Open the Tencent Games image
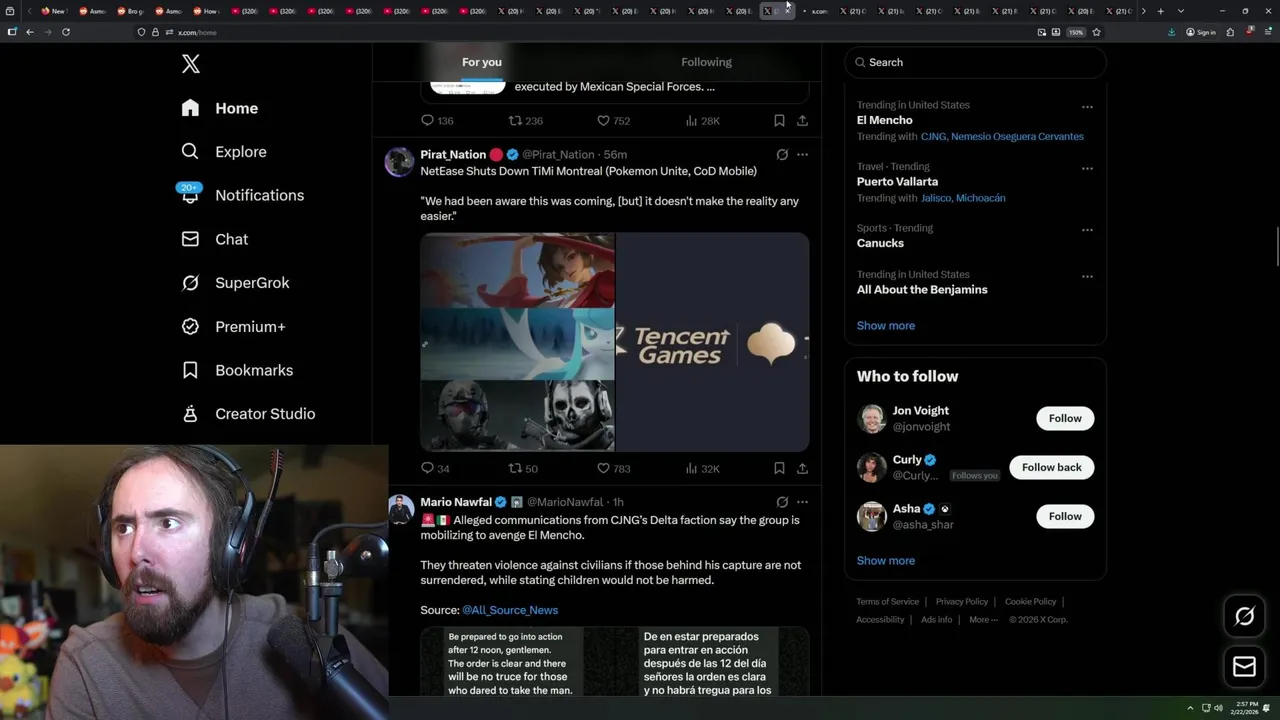Screen dimensions: 1280x720 click(712, 342)
